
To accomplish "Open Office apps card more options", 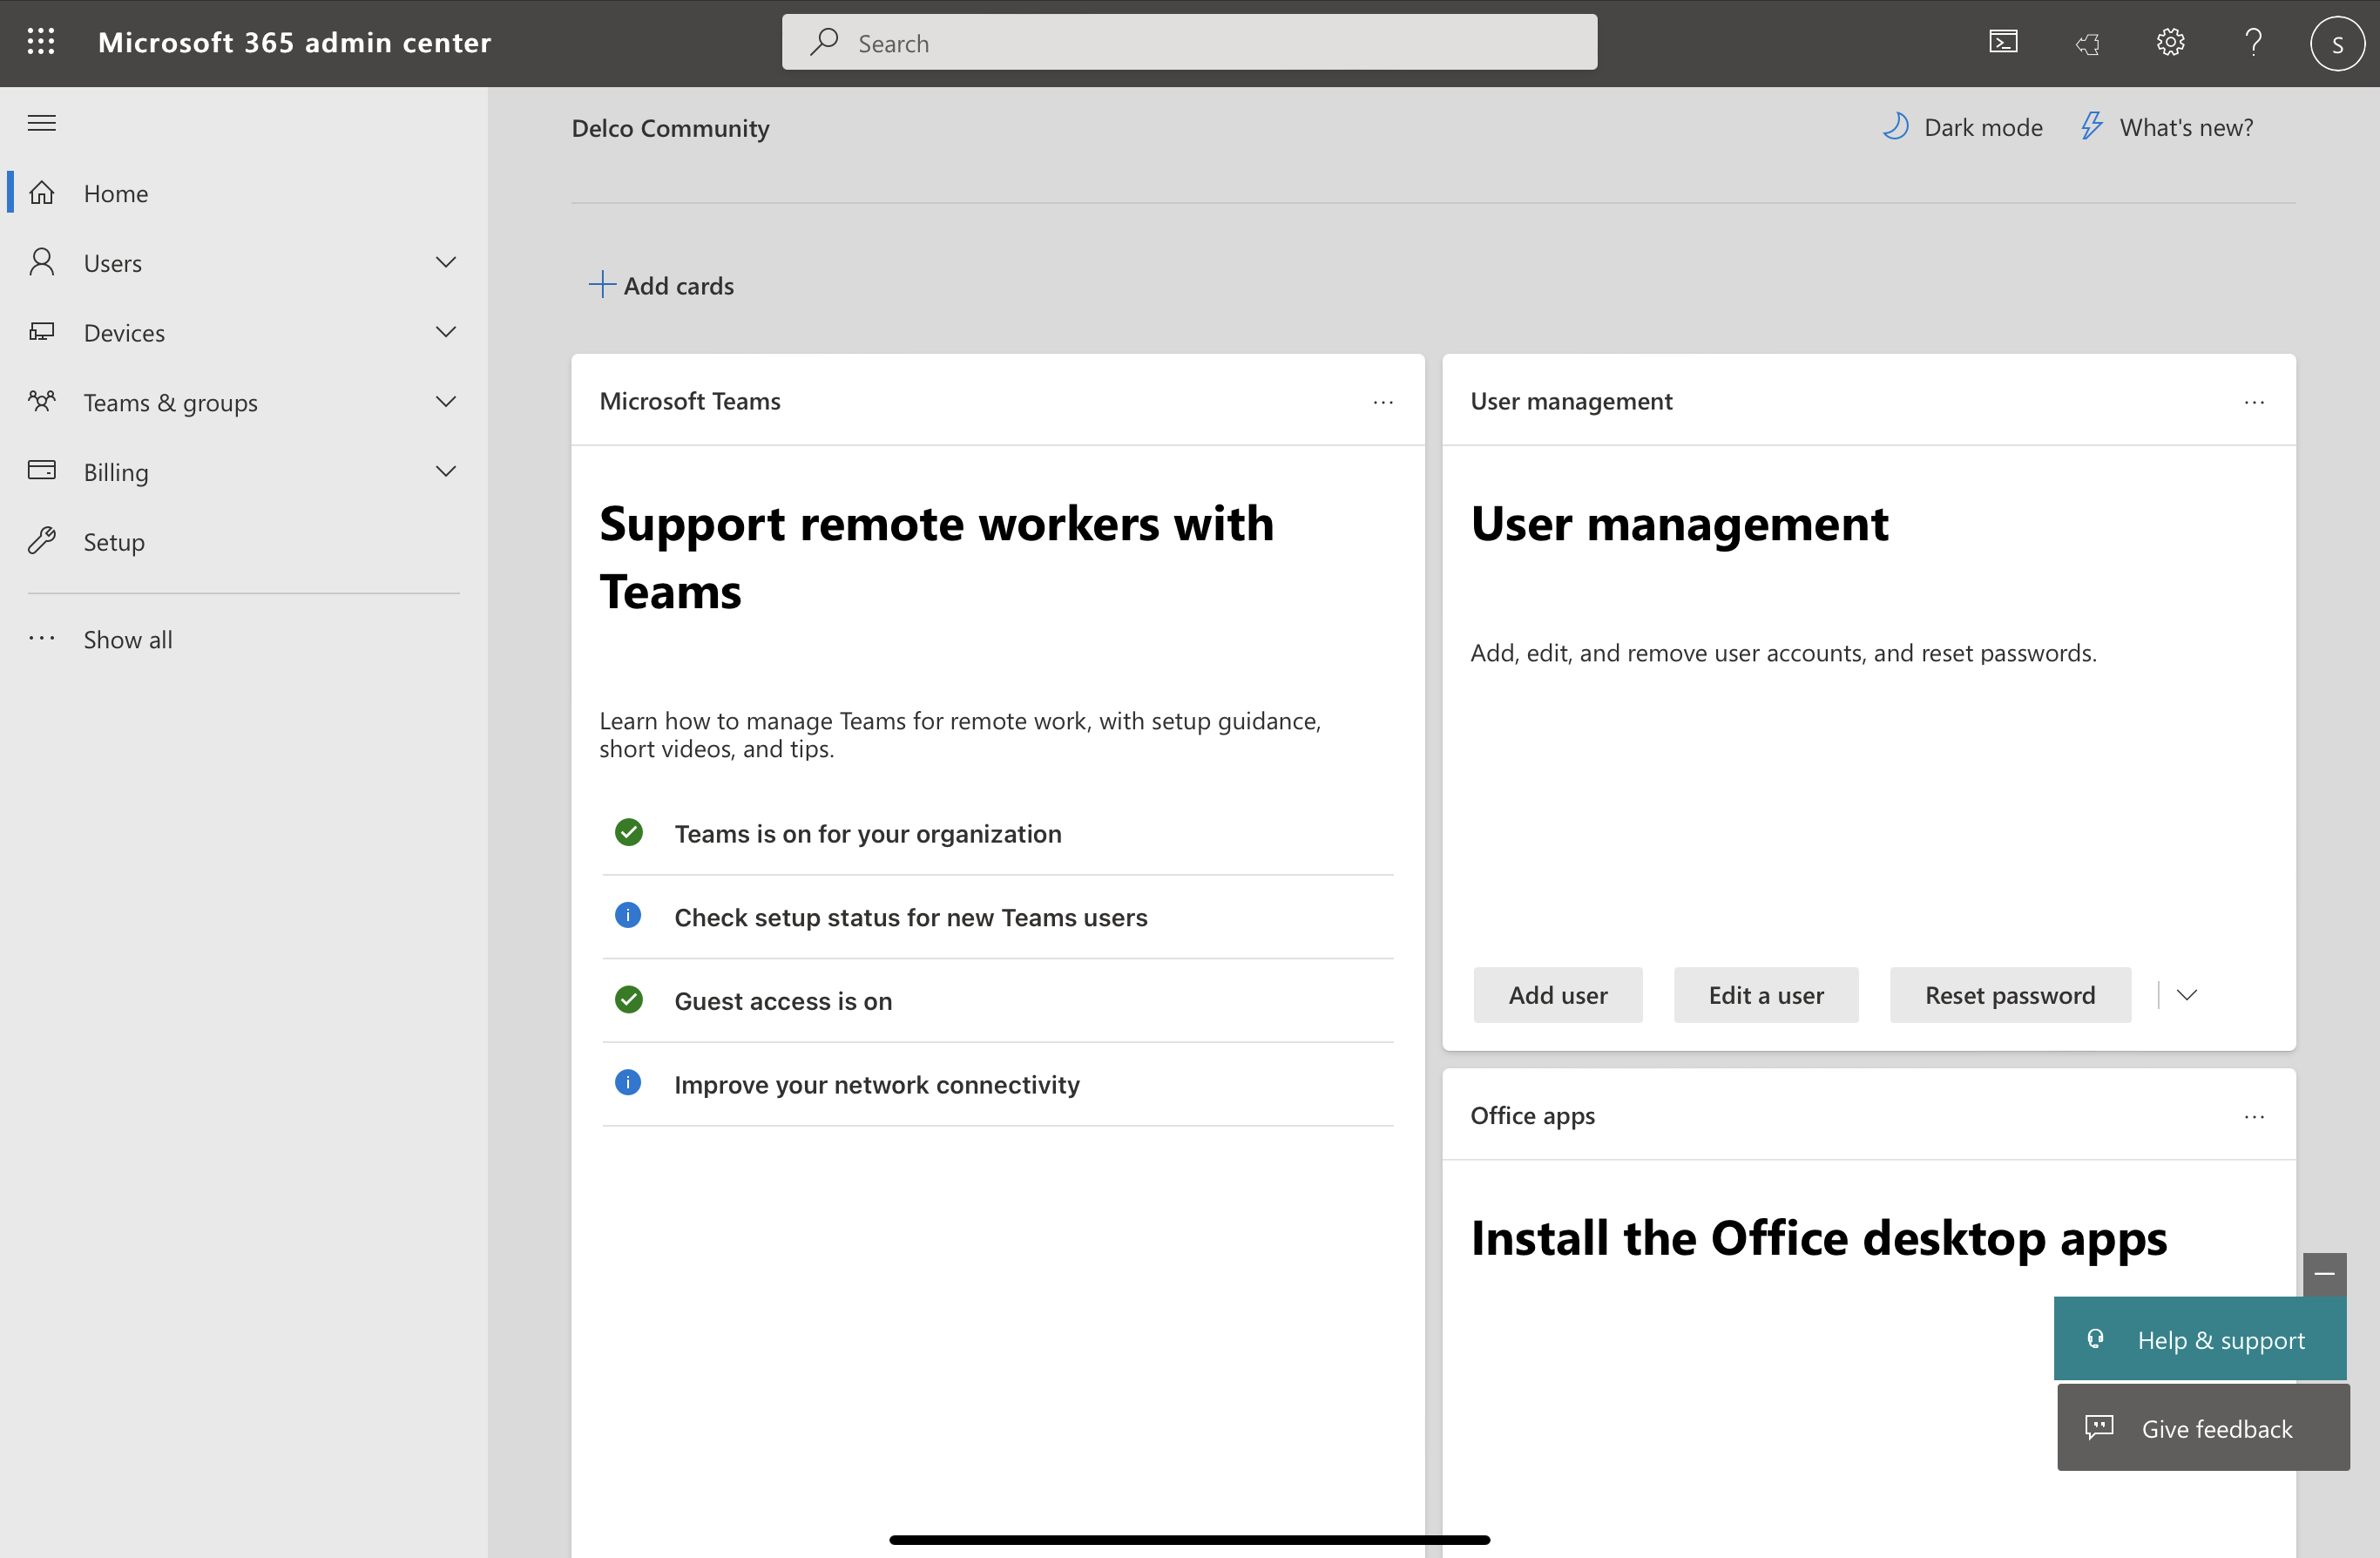I will tap(2254, 1116).
